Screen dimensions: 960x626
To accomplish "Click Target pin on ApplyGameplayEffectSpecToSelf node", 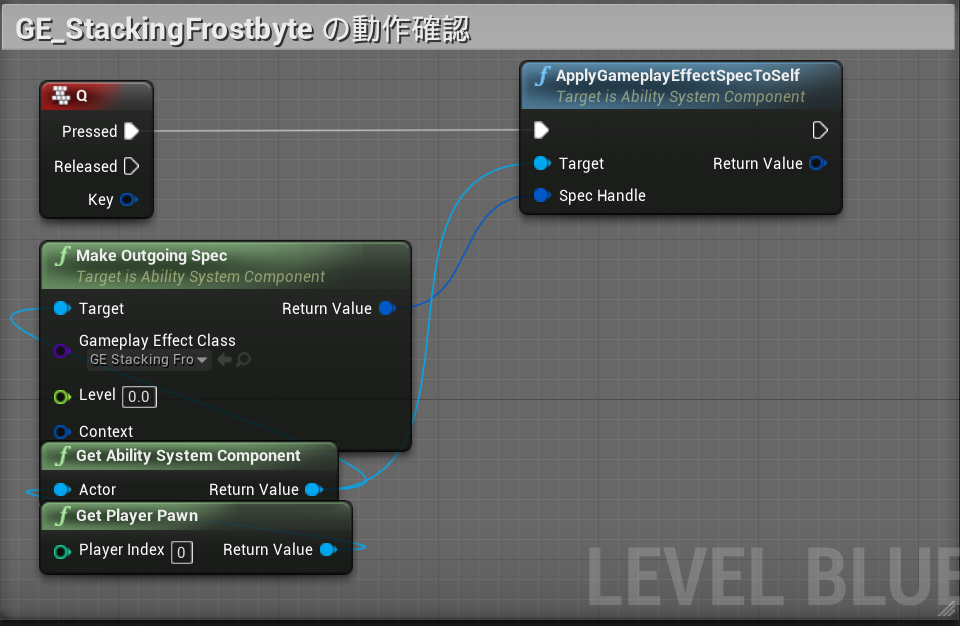I will pos(542,163).
